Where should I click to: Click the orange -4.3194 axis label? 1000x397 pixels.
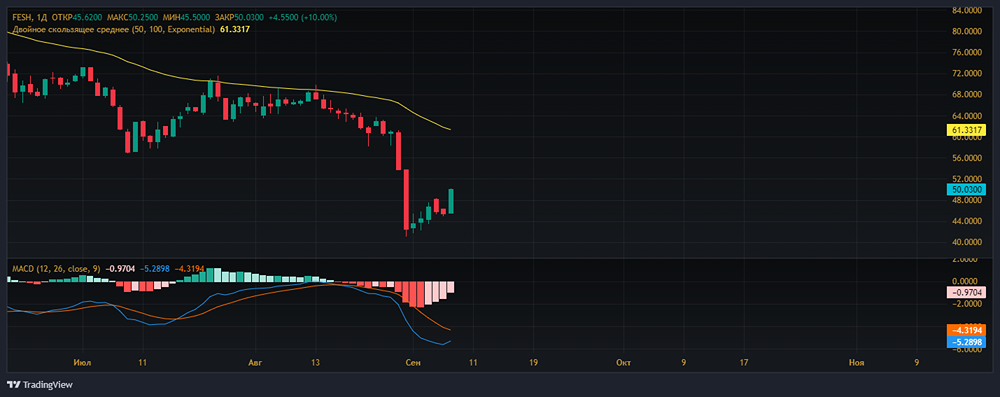coord(966,330)
